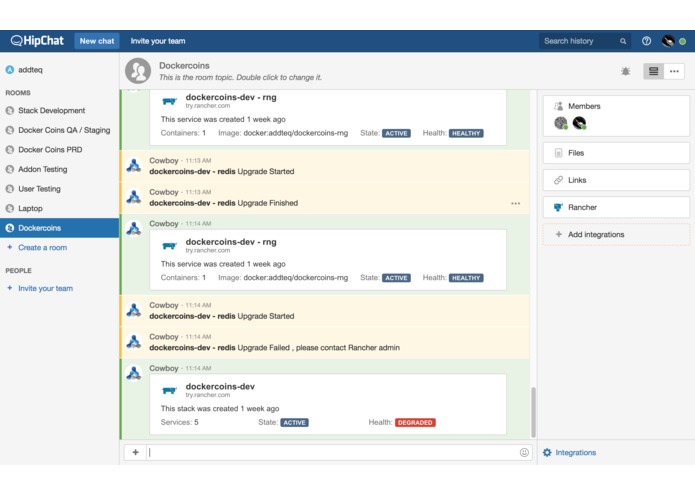Screen dimensions: 695x494
Task: Click the chat scrollbar thumb
Action: (x=533, y=412)
